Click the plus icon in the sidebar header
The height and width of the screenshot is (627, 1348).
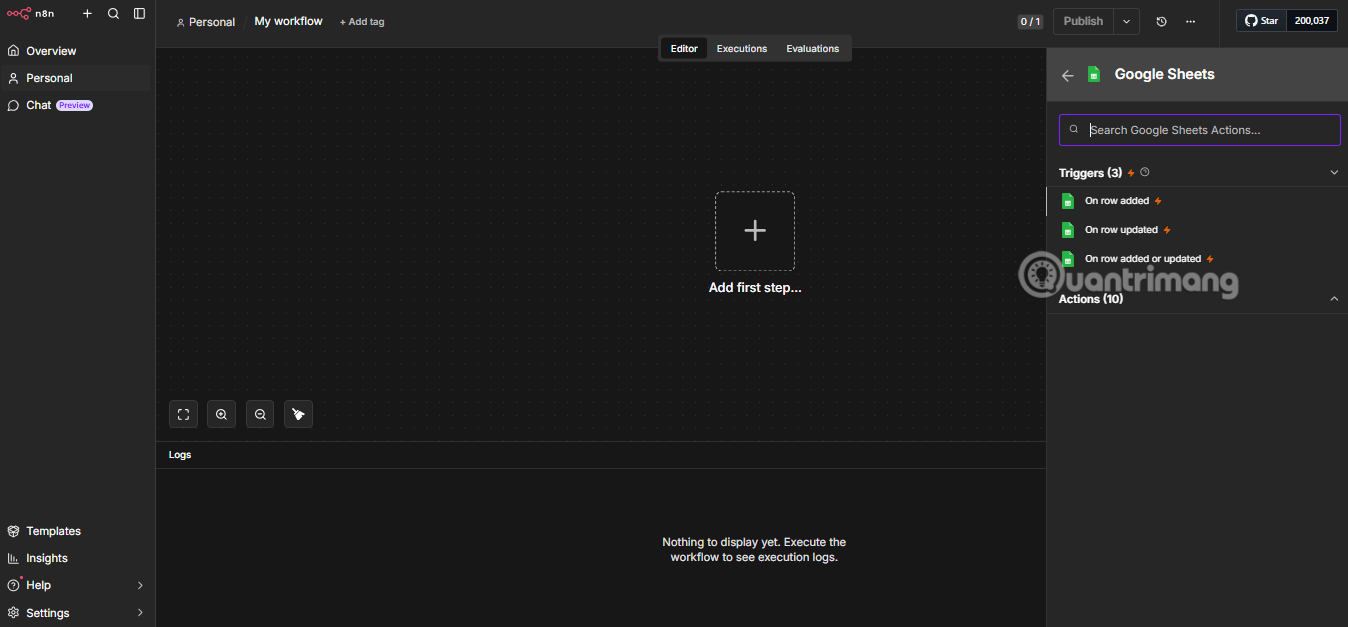pos(87,14)
